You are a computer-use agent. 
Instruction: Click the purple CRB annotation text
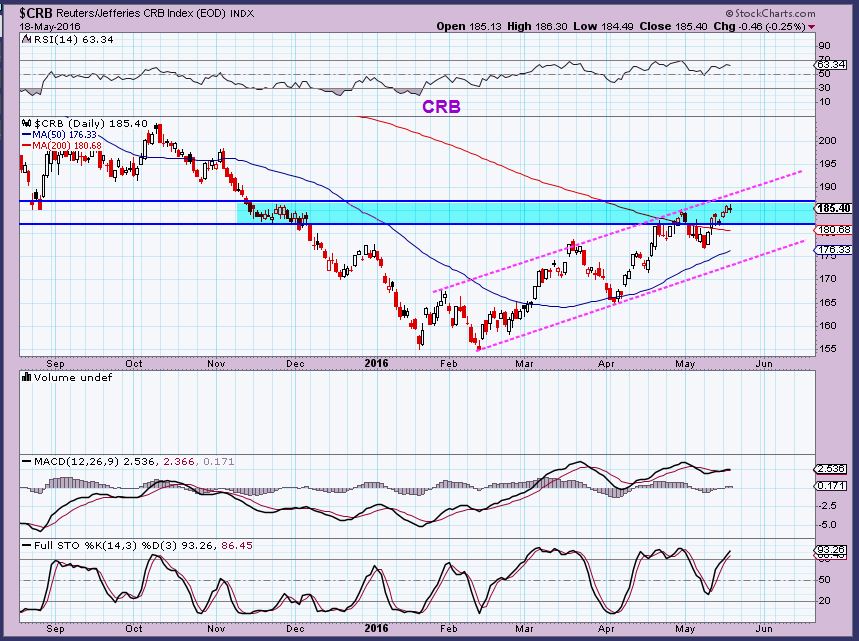[441, 107]
